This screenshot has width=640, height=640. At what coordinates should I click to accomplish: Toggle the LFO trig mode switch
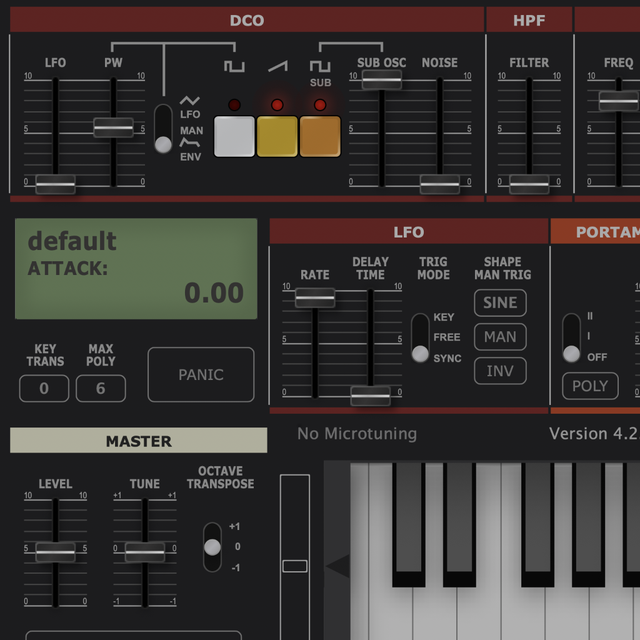pyautogui.click(x=420, y=338)
